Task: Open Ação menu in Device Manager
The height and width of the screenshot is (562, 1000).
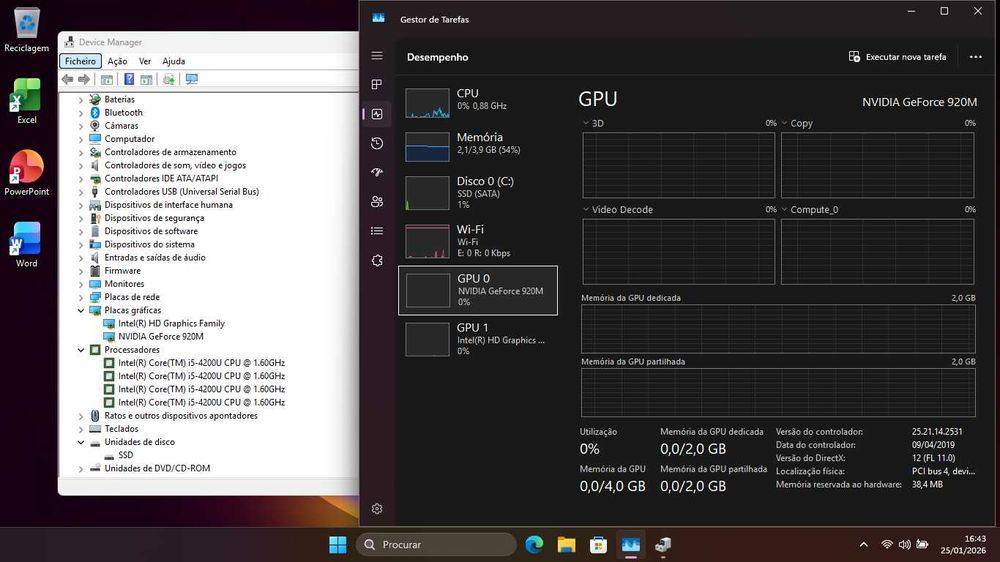Action: pos(117,61)
